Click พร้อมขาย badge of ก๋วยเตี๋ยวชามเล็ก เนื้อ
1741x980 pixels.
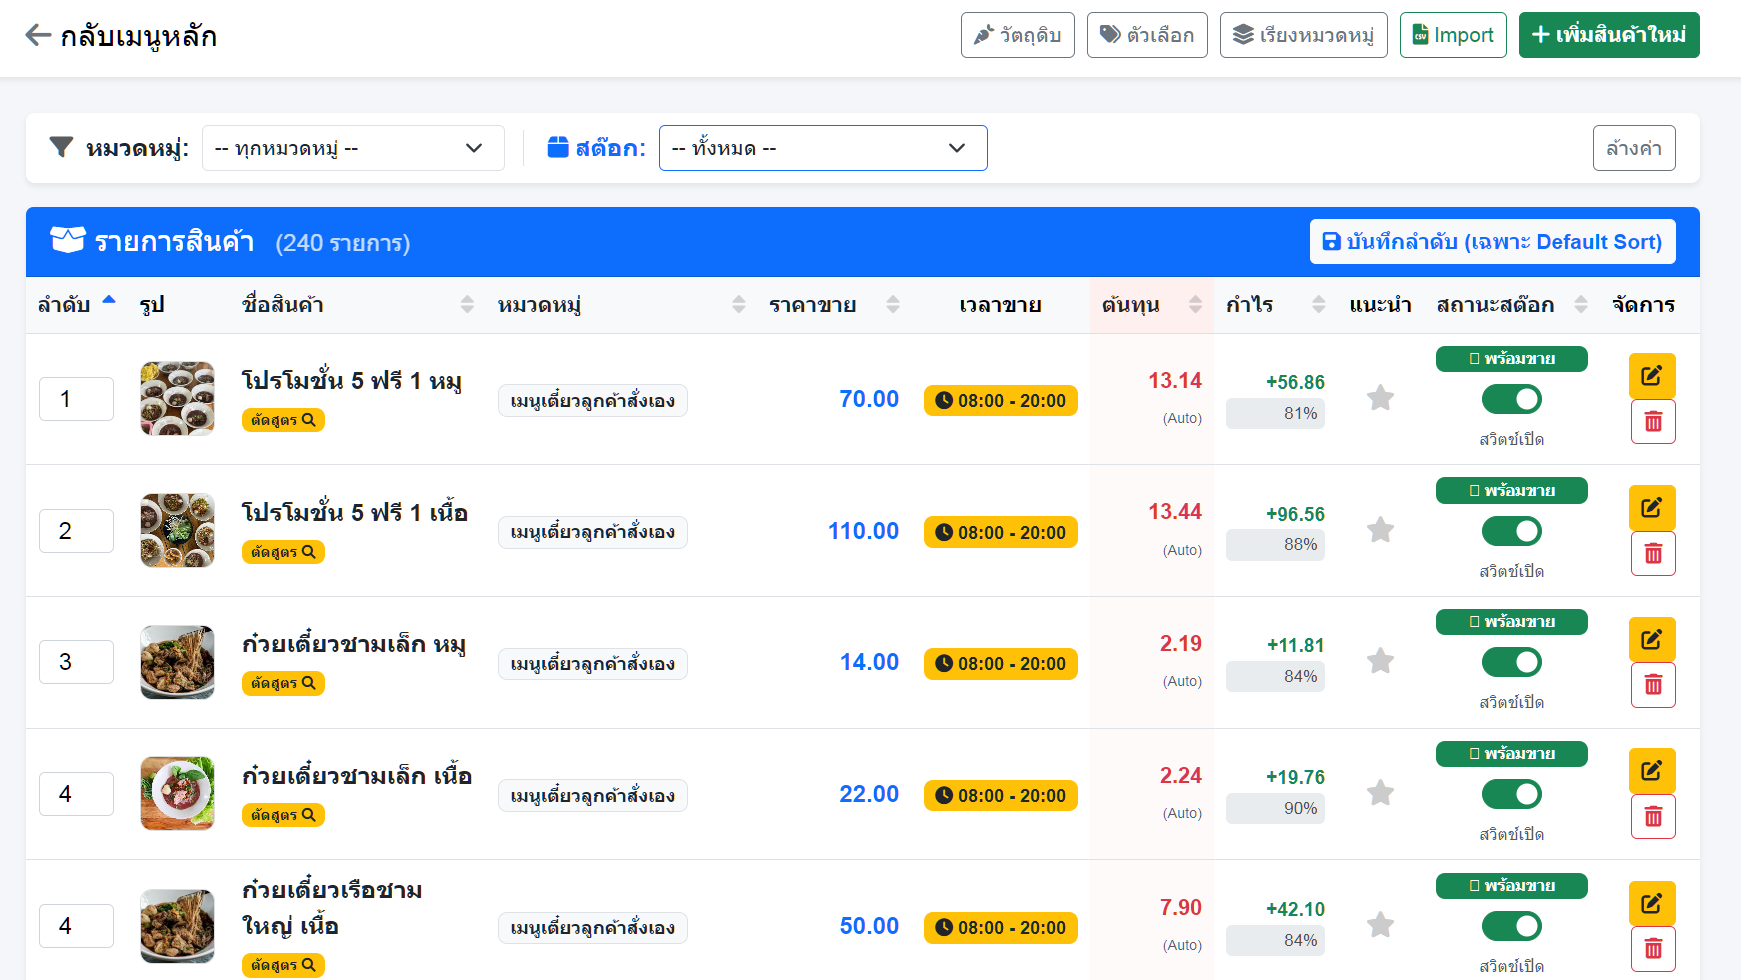(x=1512, y=754)
